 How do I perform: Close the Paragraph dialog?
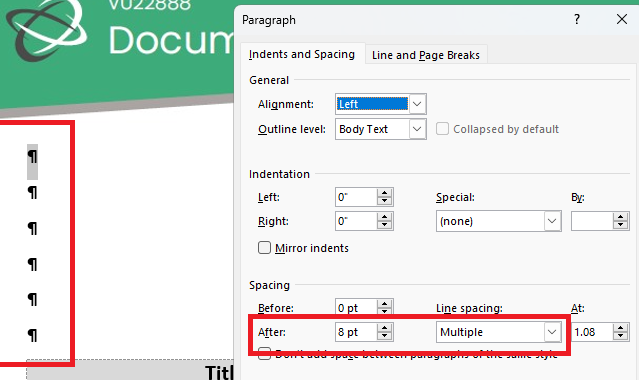click(x=622, y=19)
